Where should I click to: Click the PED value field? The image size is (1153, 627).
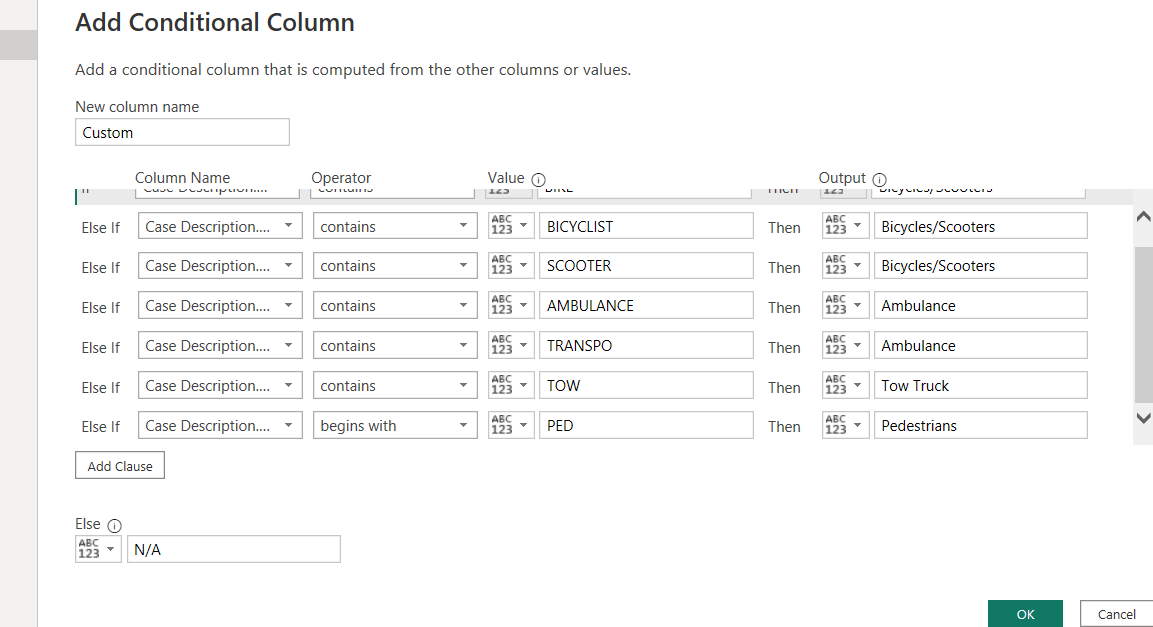[x=646, y=425]
